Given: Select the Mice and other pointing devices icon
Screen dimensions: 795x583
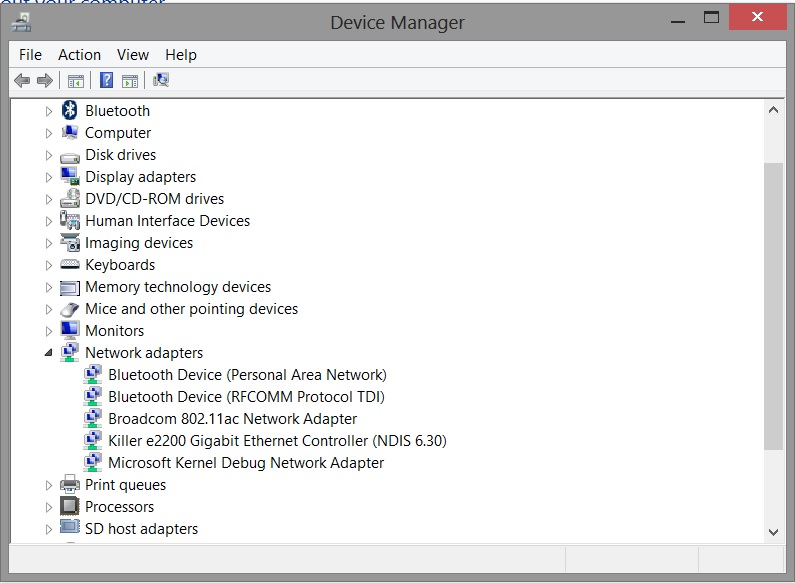Looking at the screenshot, I should pyautogui.click(x=70, y=309).
